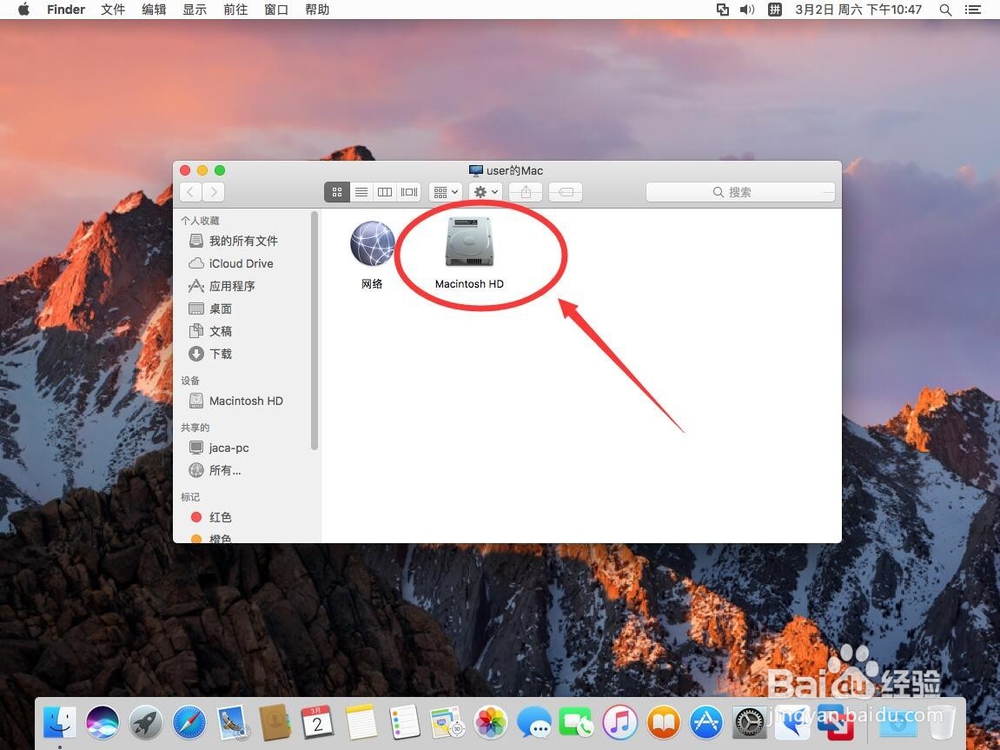Open the Apple menu
This screenshot has width=1000, height=750.
pyautogui.click(x=24, y=10)
